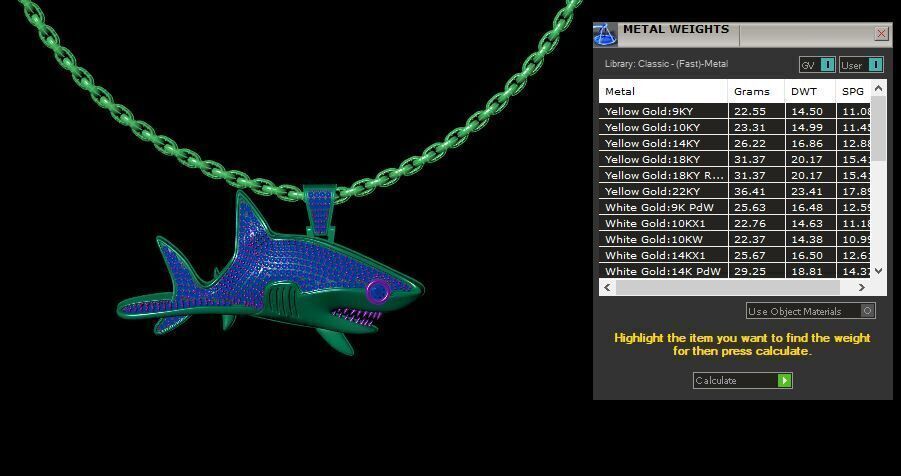Select Yellow Gold:22KY row

(x=735, y=191)
